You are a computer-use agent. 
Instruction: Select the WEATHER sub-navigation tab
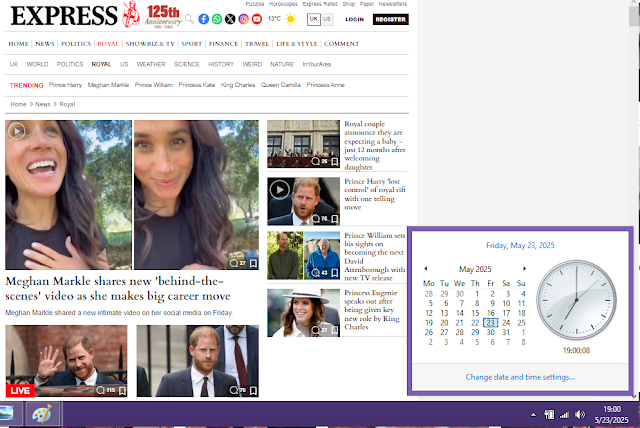coord(151,64)
